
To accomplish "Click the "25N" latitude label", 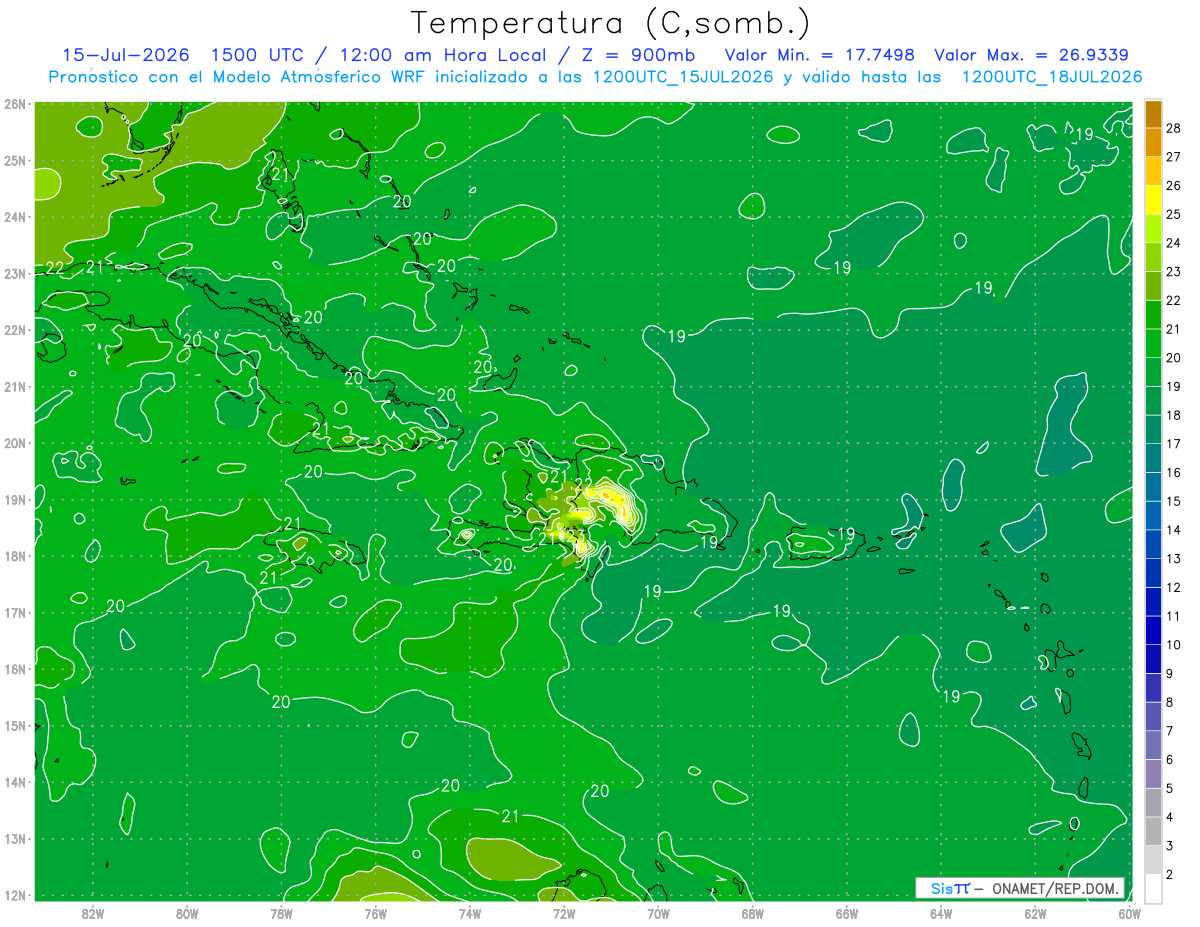I will [x=15, y=160].
